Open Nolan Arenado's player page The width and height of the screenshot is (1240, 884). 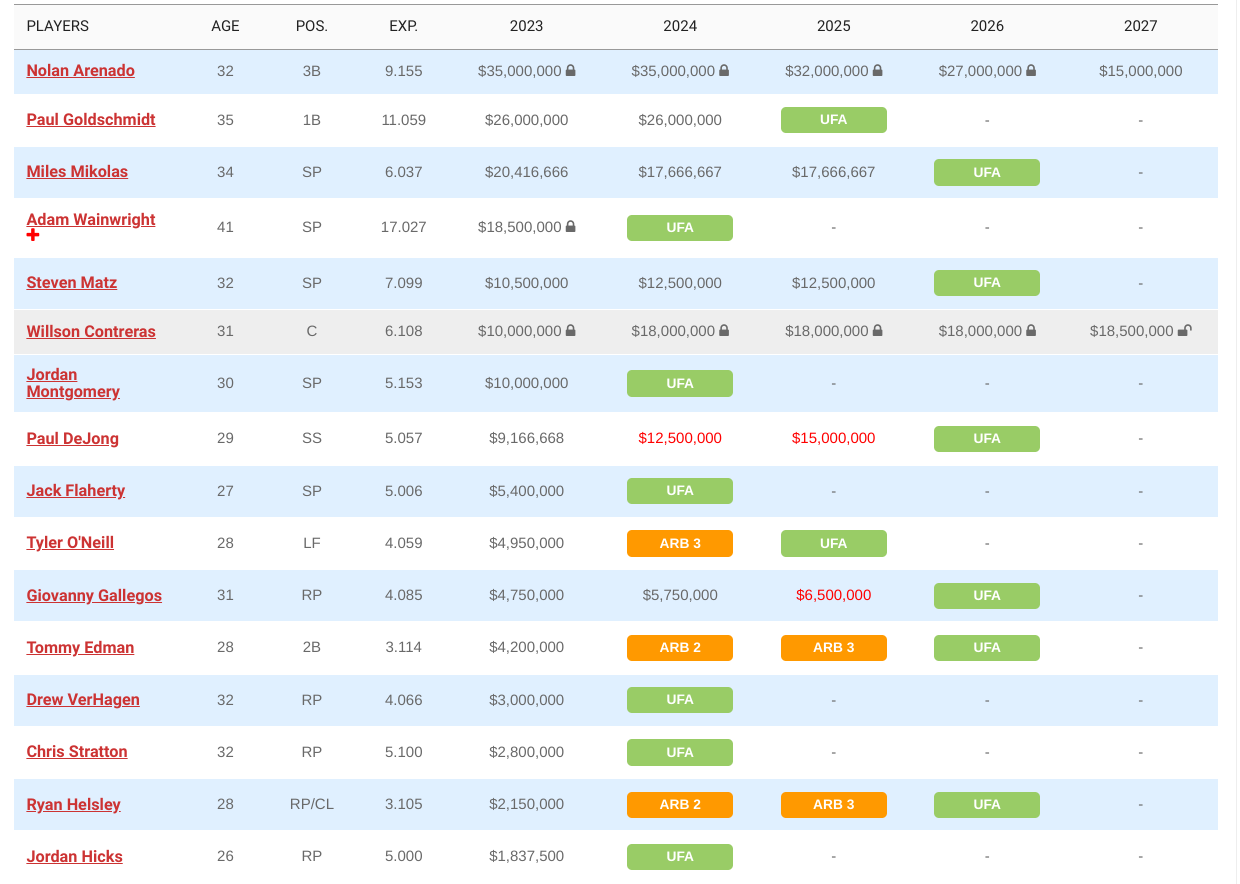pos(81,71)
